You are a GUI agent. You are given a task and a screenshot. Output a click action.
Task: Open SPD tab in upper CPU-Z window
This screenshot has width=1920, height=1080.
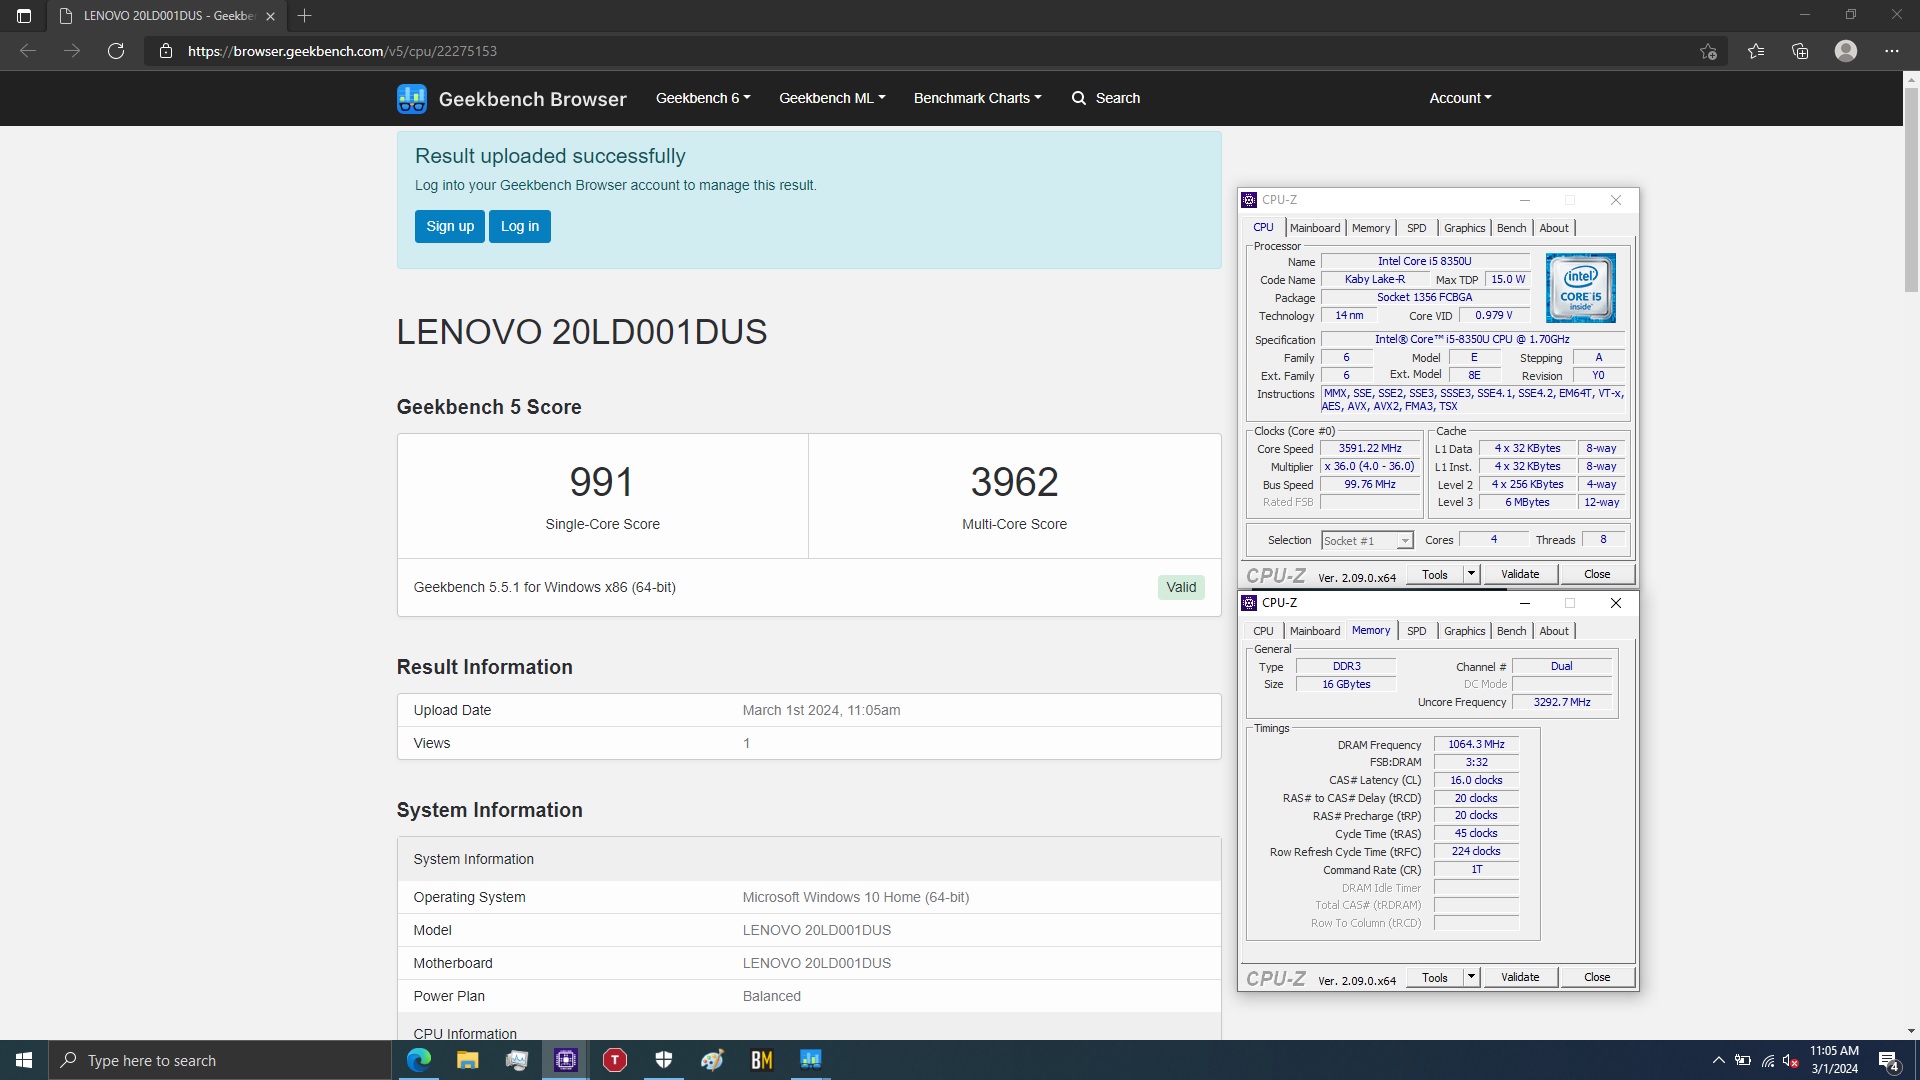pyautogui.click(x=1416, y=228)
